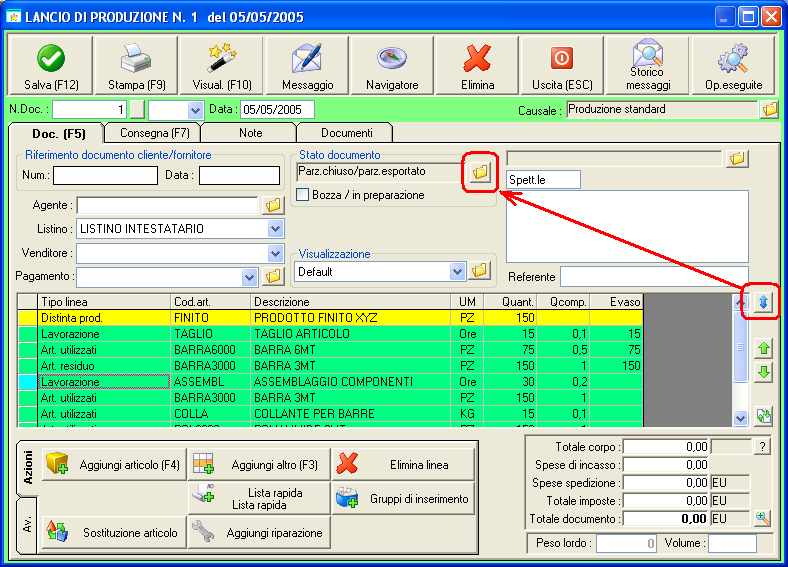Move the row up with green arrow

pos(764,348)
